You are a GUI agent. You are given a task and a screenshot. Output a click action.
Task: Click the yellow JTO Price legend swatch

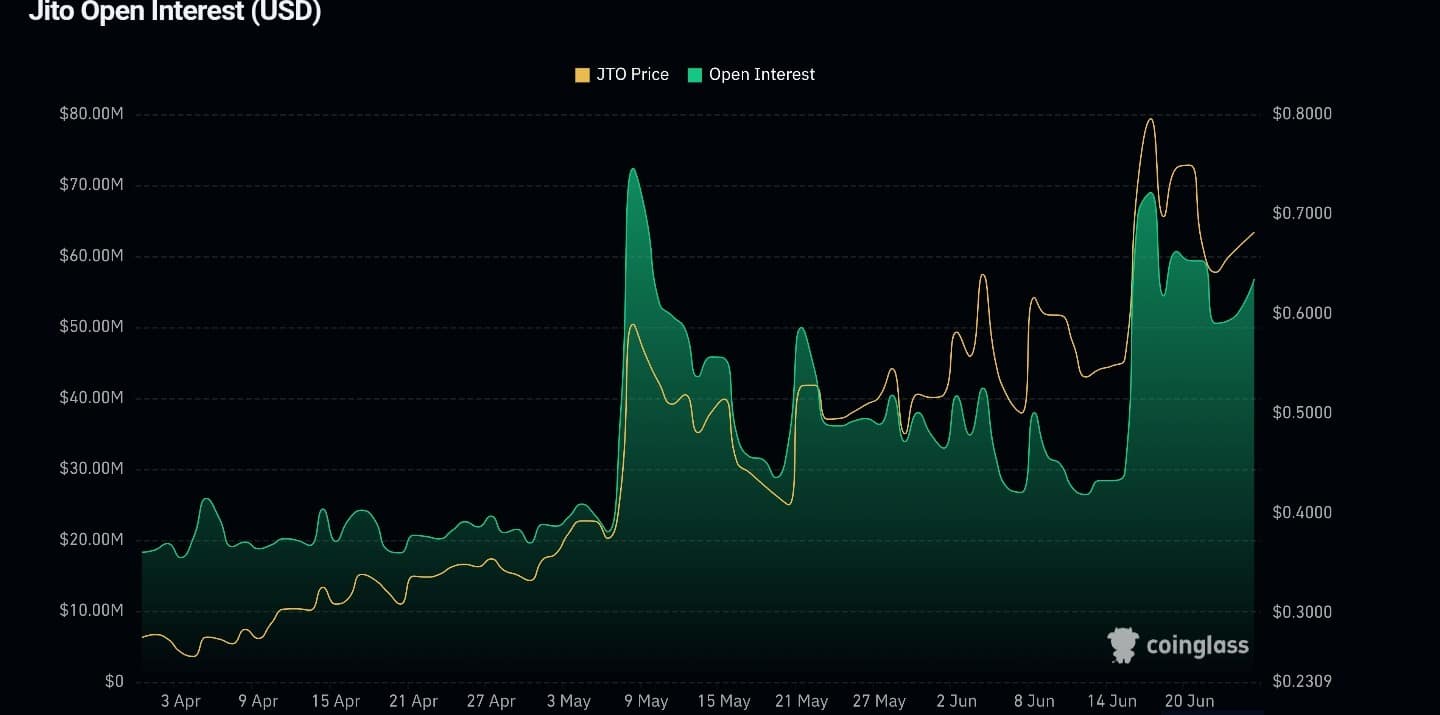coord(582,75)
